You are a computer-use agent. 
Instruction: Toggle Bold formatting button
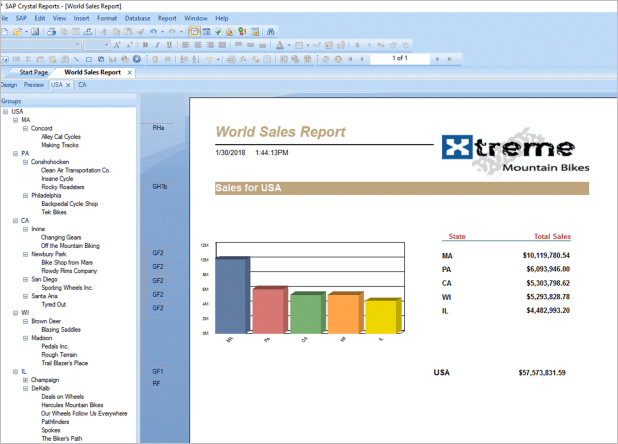145,45
